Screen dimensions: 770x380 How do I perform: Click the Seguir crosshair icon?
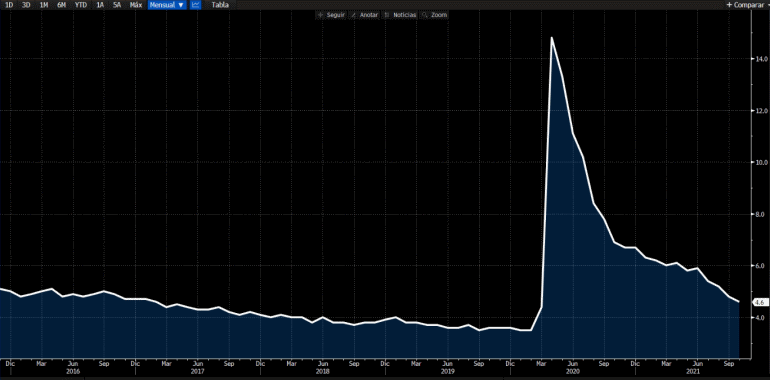point(321,15)
